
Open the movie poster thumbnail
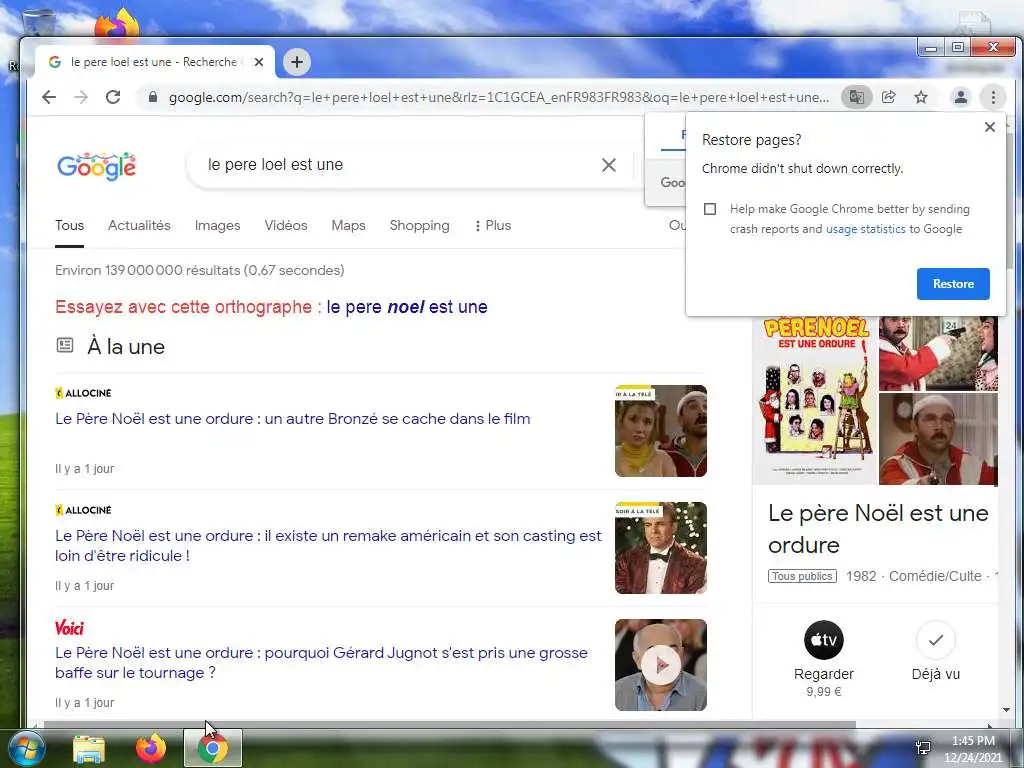coord(816,400)
